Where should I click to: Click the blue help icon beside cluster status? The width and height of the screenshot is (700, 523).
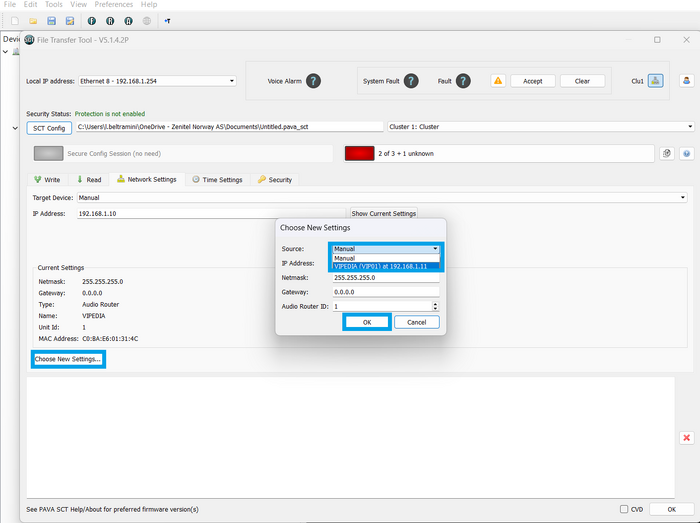(x=686, y=154)
